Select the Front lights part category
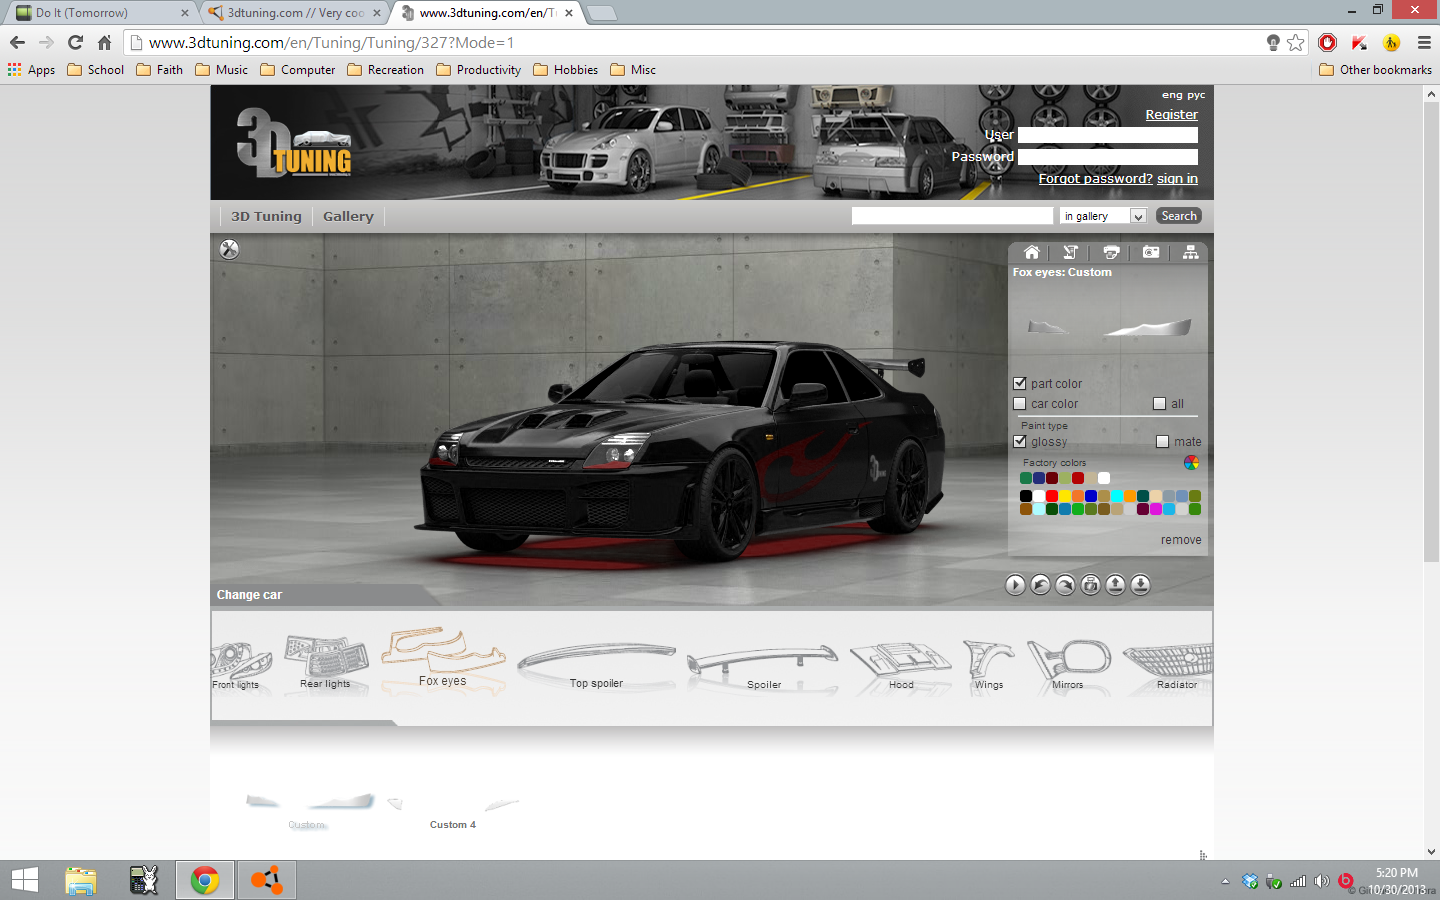 point(240,663)
